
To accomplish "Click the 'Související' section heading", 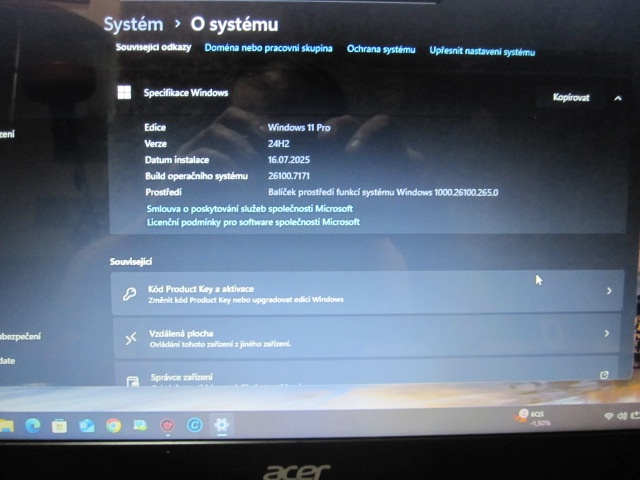I will pyautogui.click(x=131, y=262).
